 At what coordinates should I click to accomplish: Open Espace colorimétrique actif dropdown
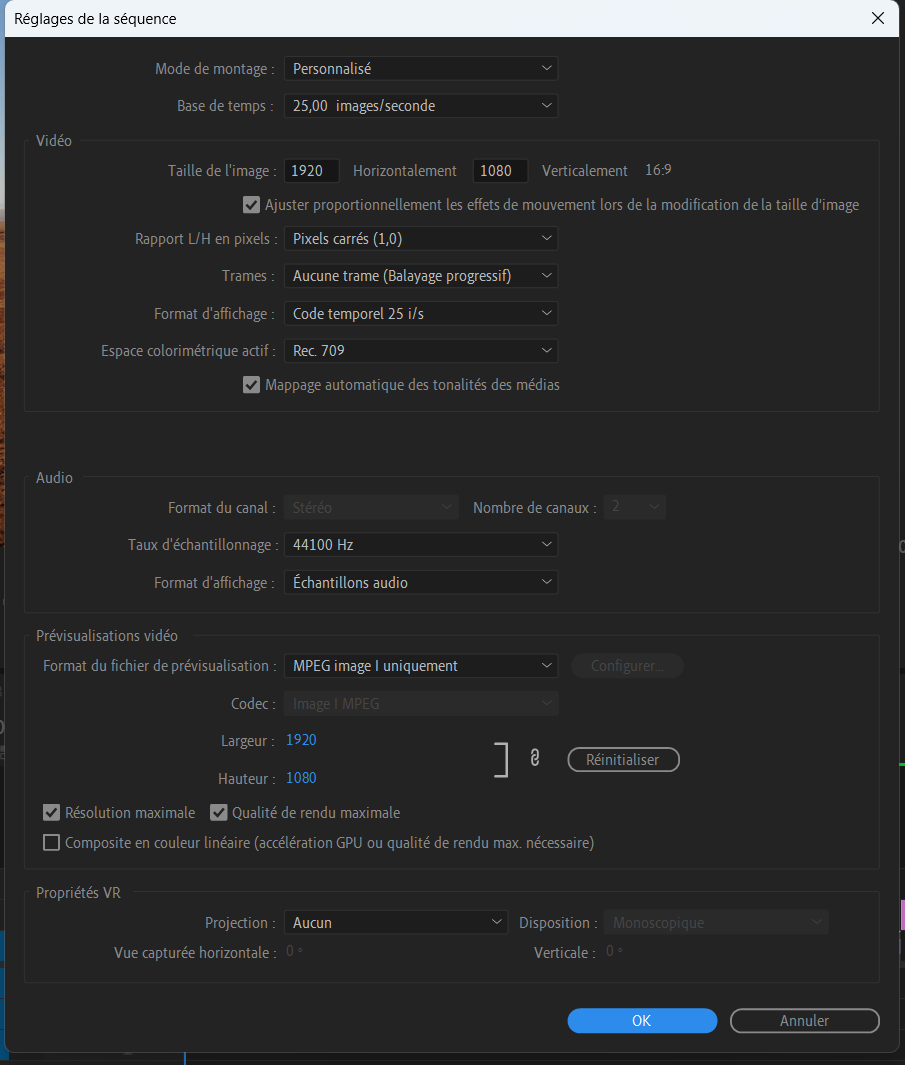point(421,350)
